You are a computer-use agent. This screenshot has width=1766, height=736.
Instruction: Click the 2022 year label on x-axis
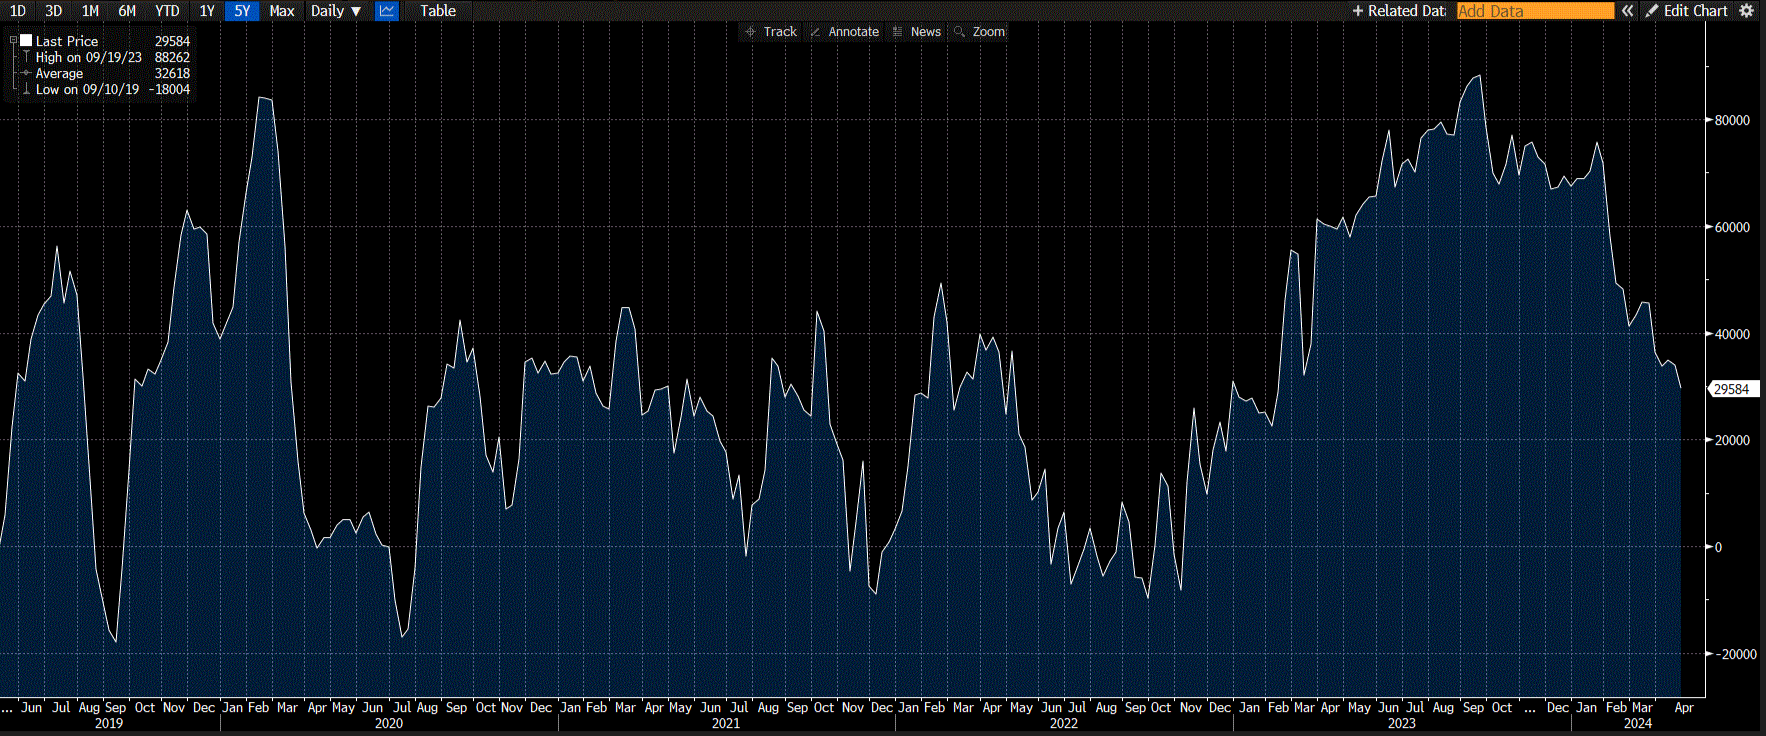pos(1064,723)
